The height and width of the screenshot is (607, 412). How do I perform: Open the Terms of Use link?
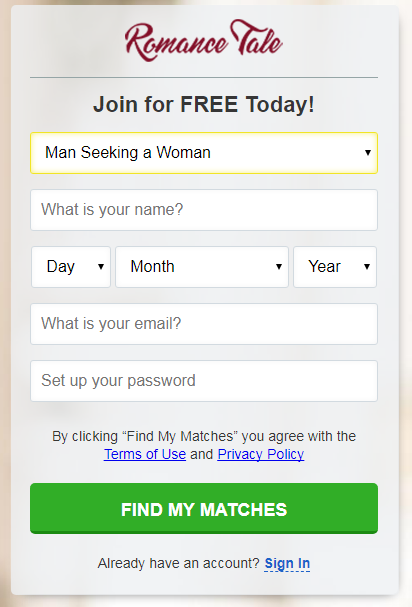click(x=145, y=454)
